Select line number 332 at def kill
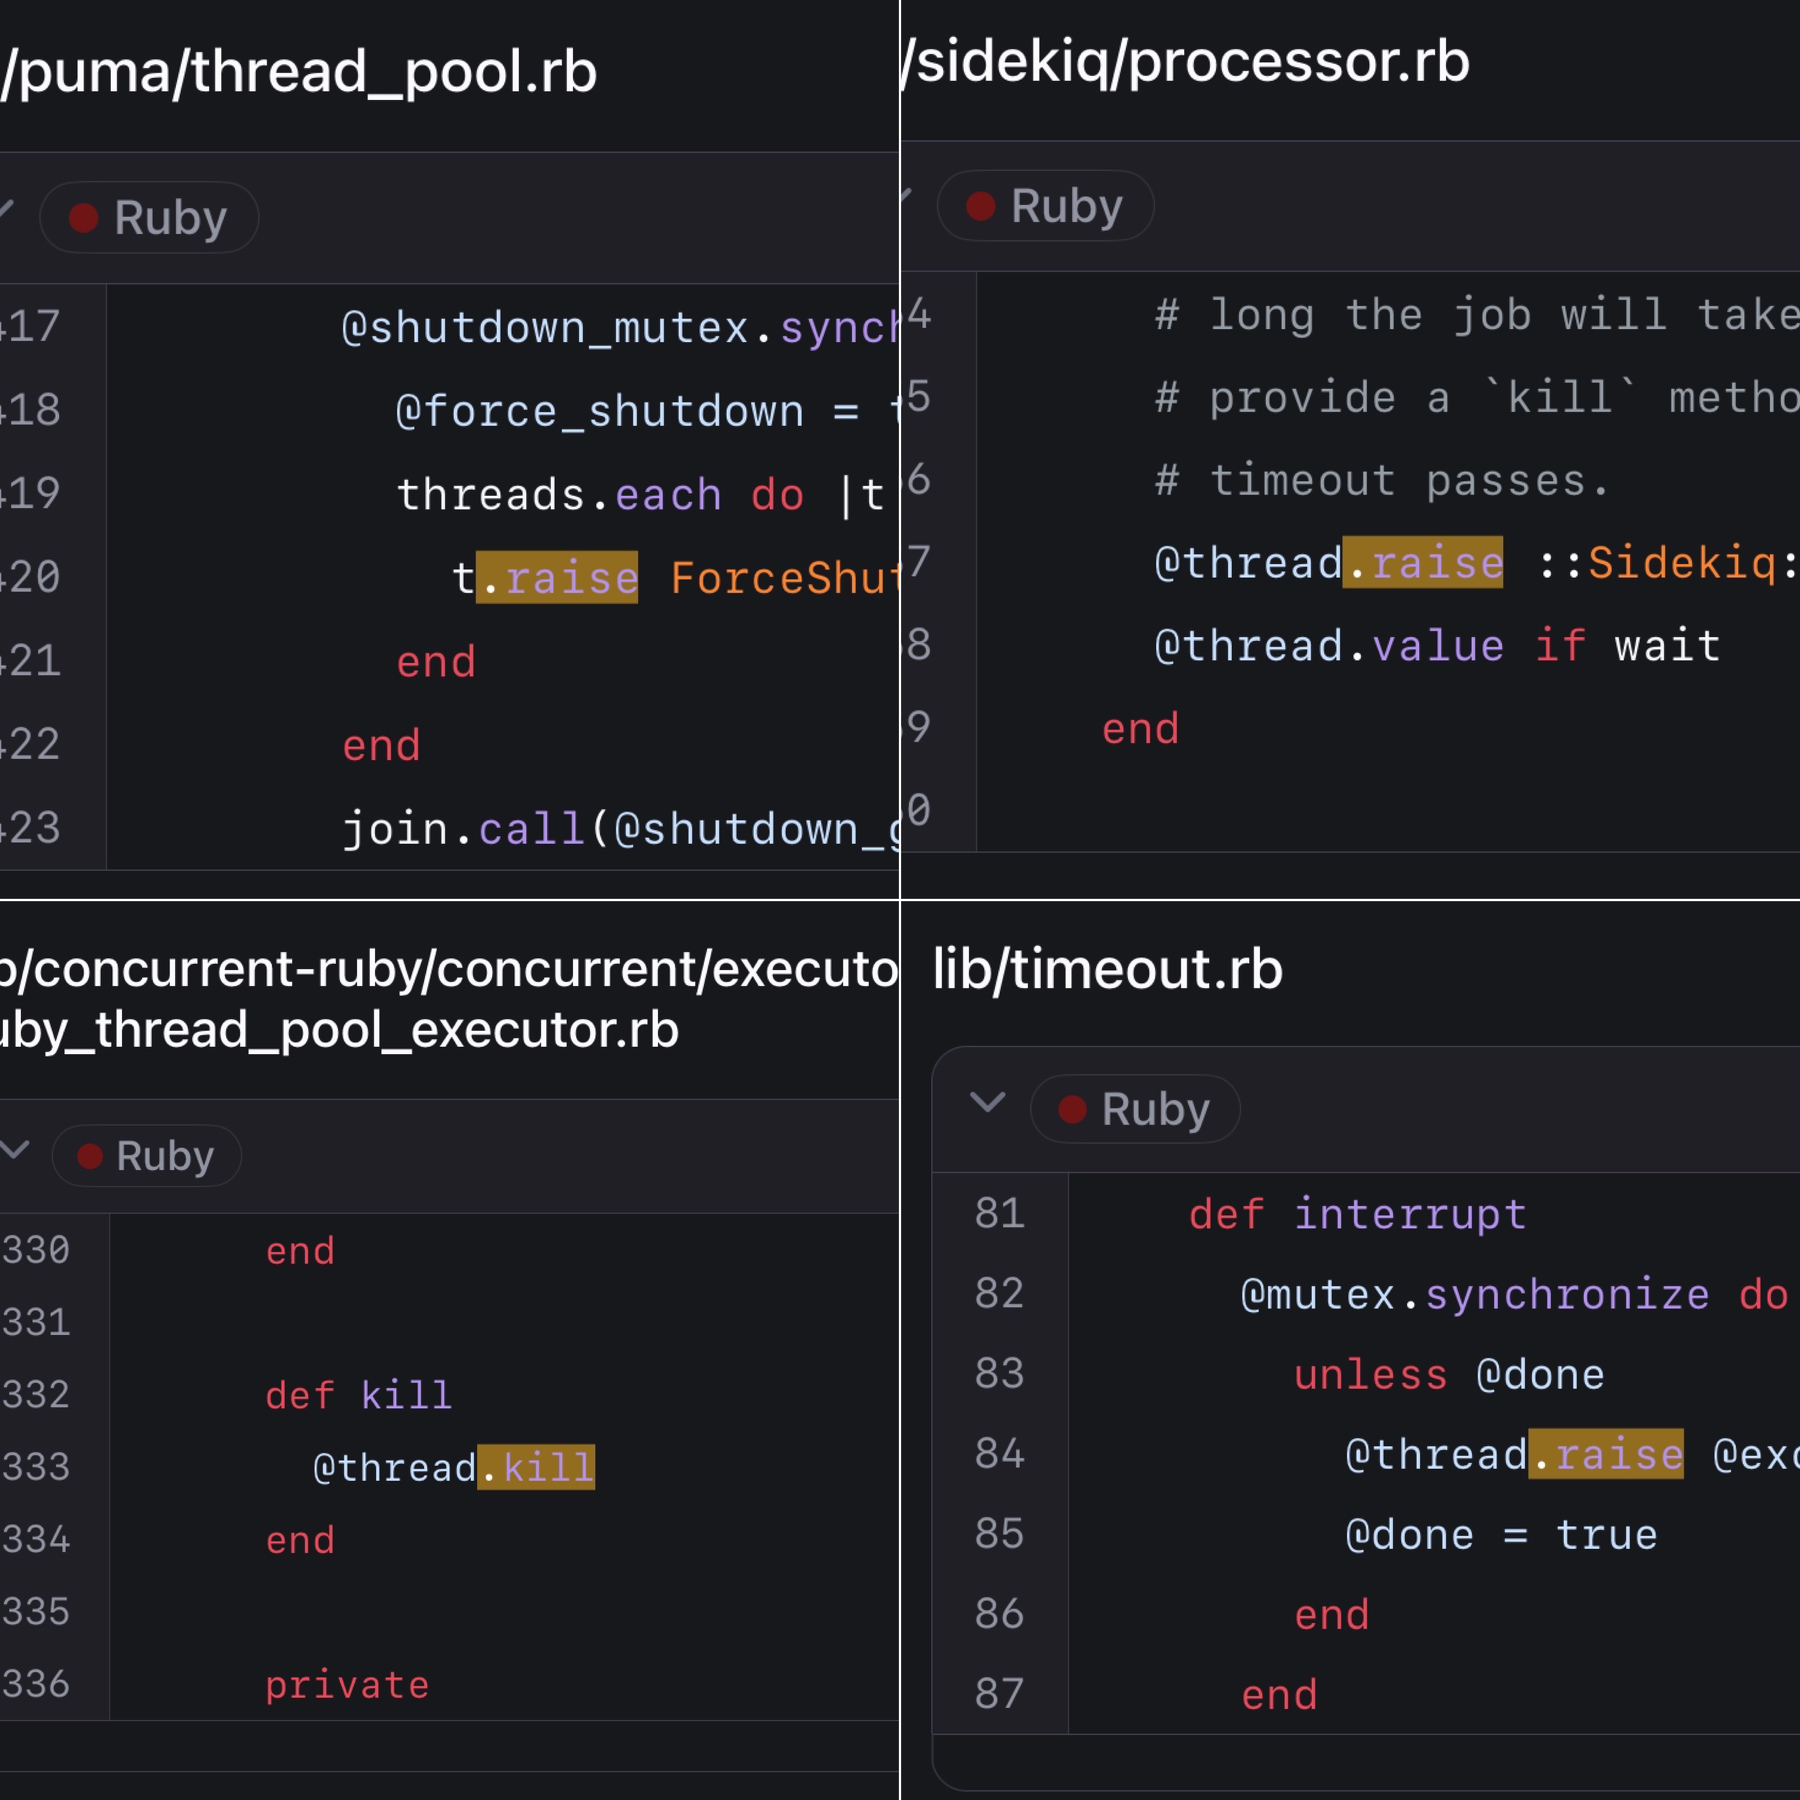Screen dimensions: 1800x1800 (x=36, y=1395)
